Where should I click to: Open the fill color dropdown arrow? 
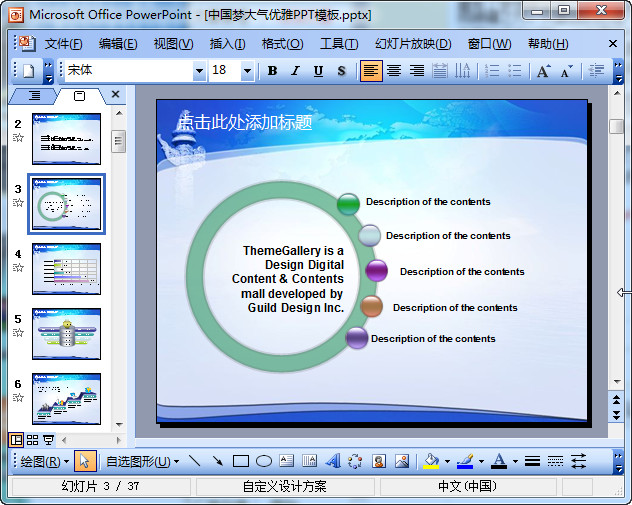pos(447,461)
